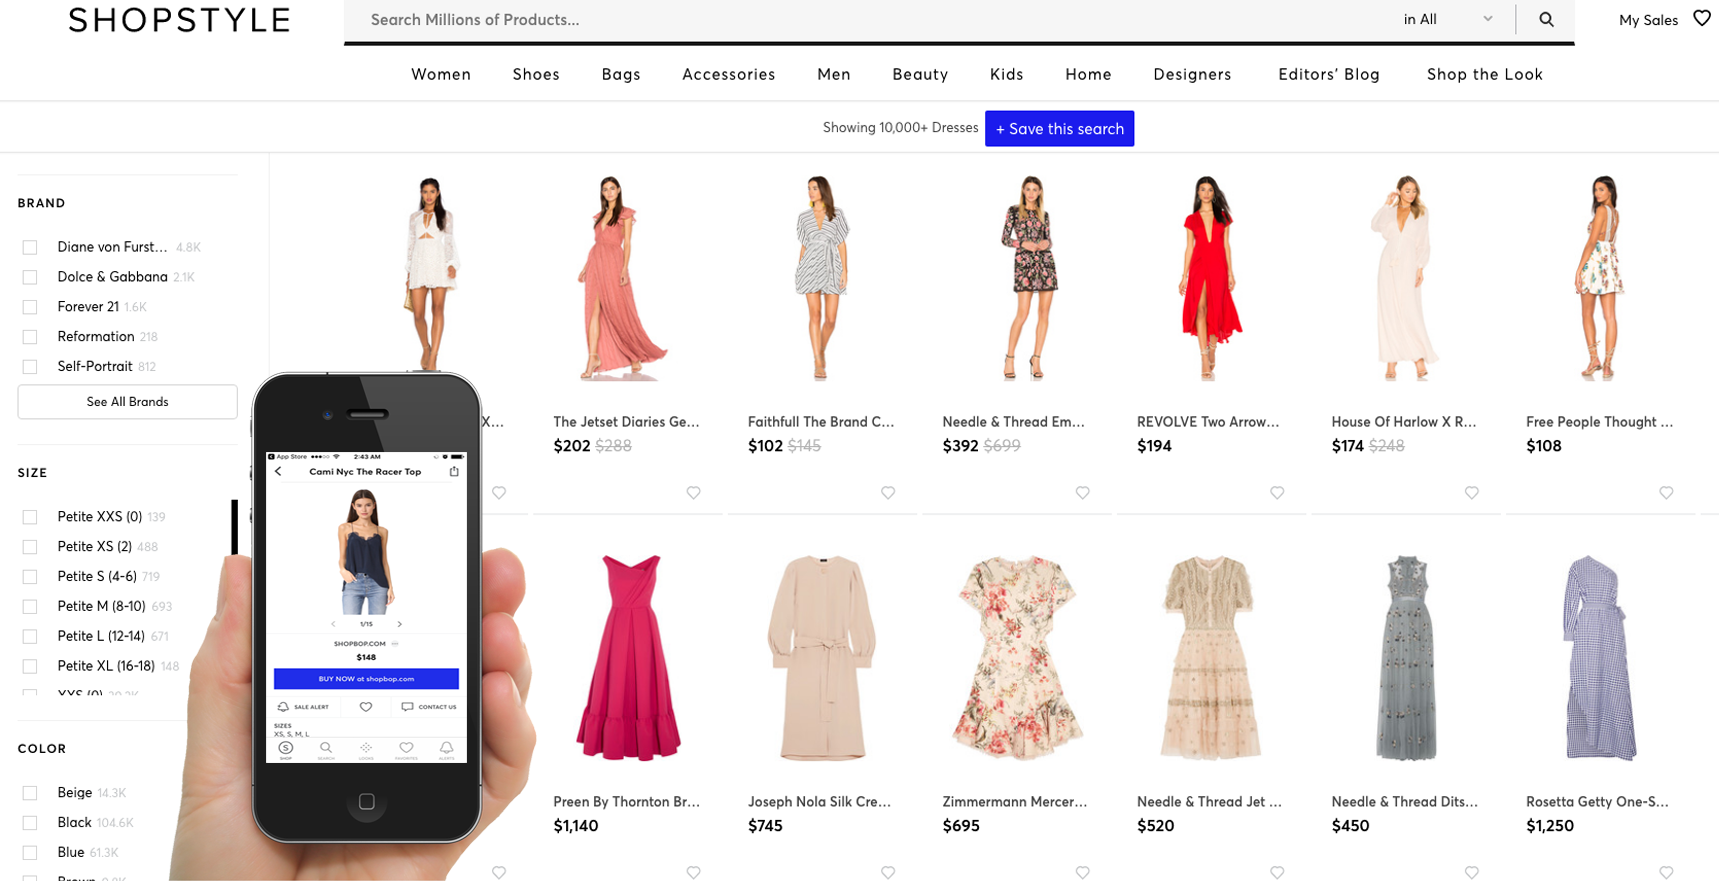
Task: Open the Bags category menu
Action: (x=621, y=74)
